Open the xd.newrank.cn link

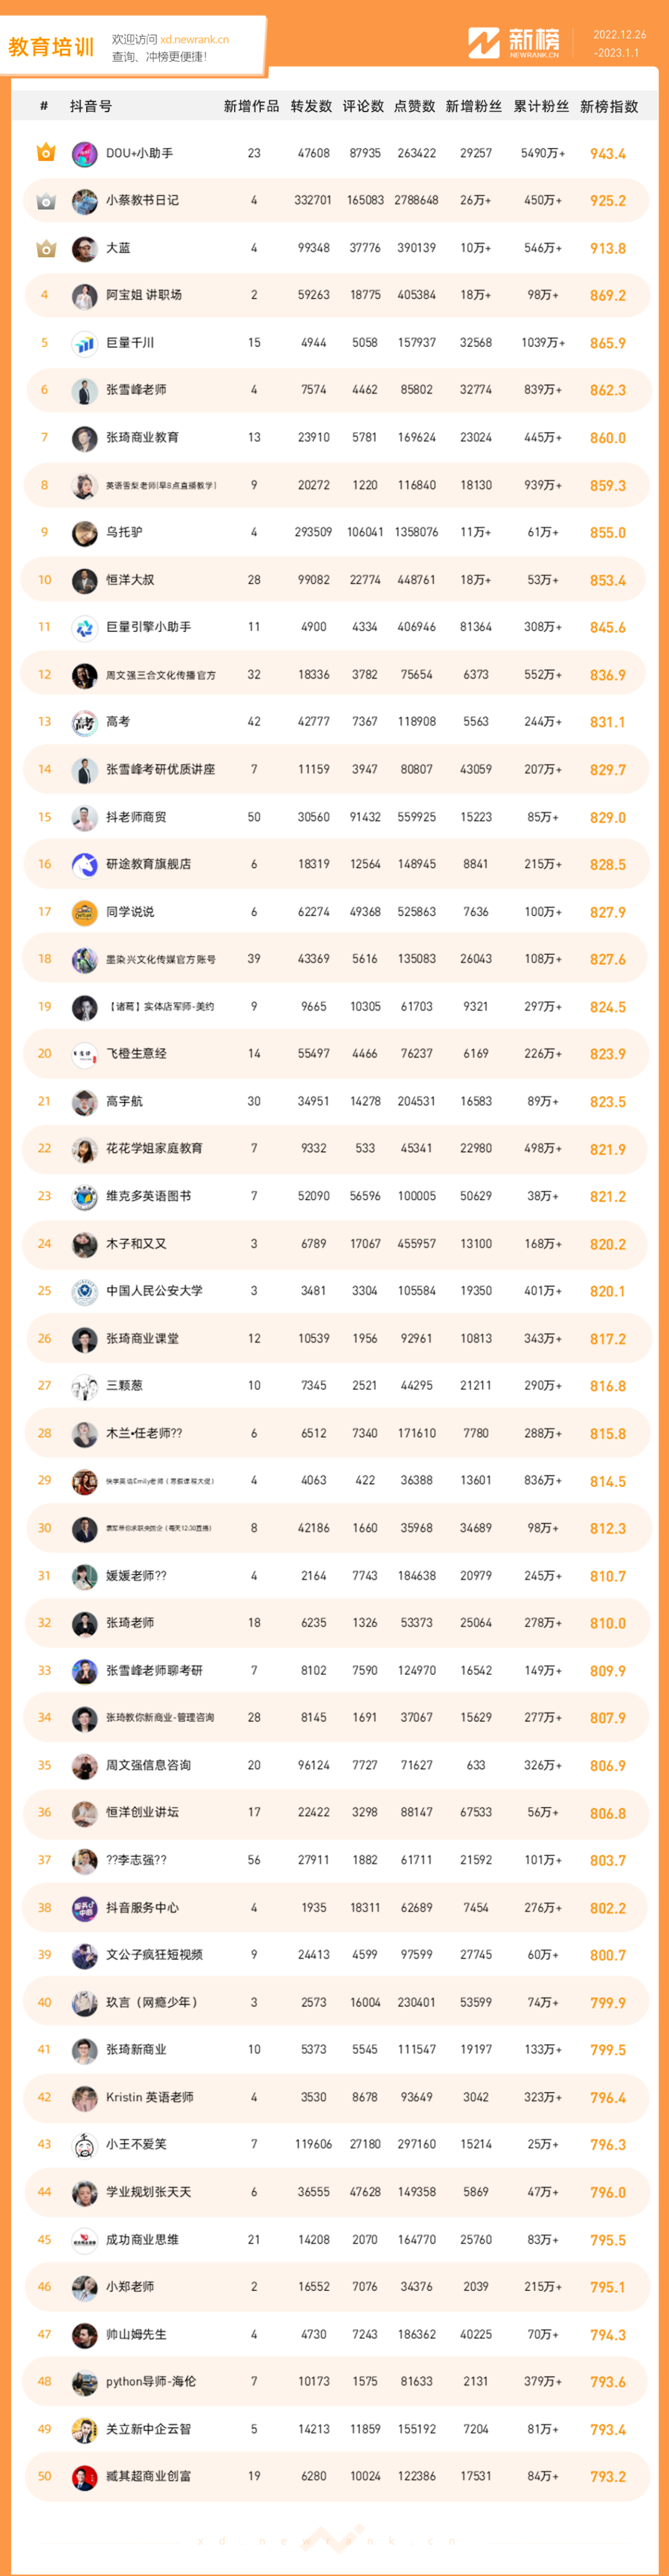pyautogui.click(x=194, y=40)
